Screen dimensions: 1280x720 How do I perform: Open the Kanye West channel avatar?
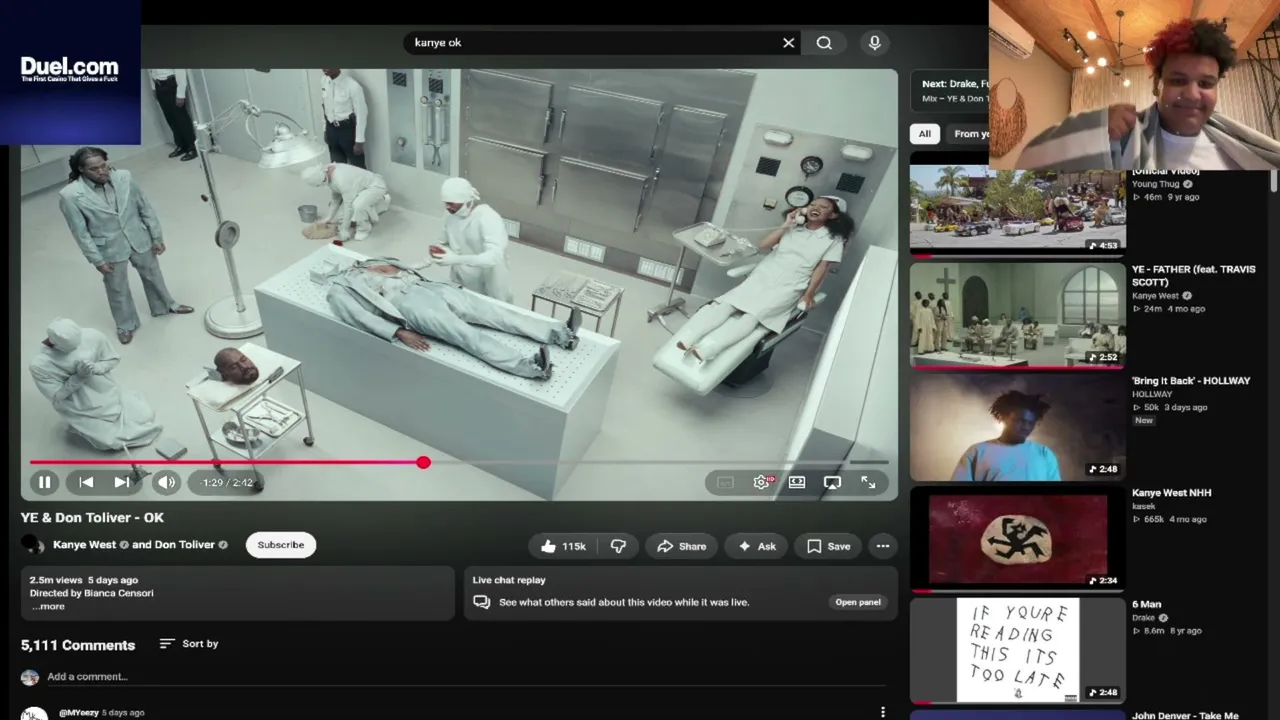33,545
